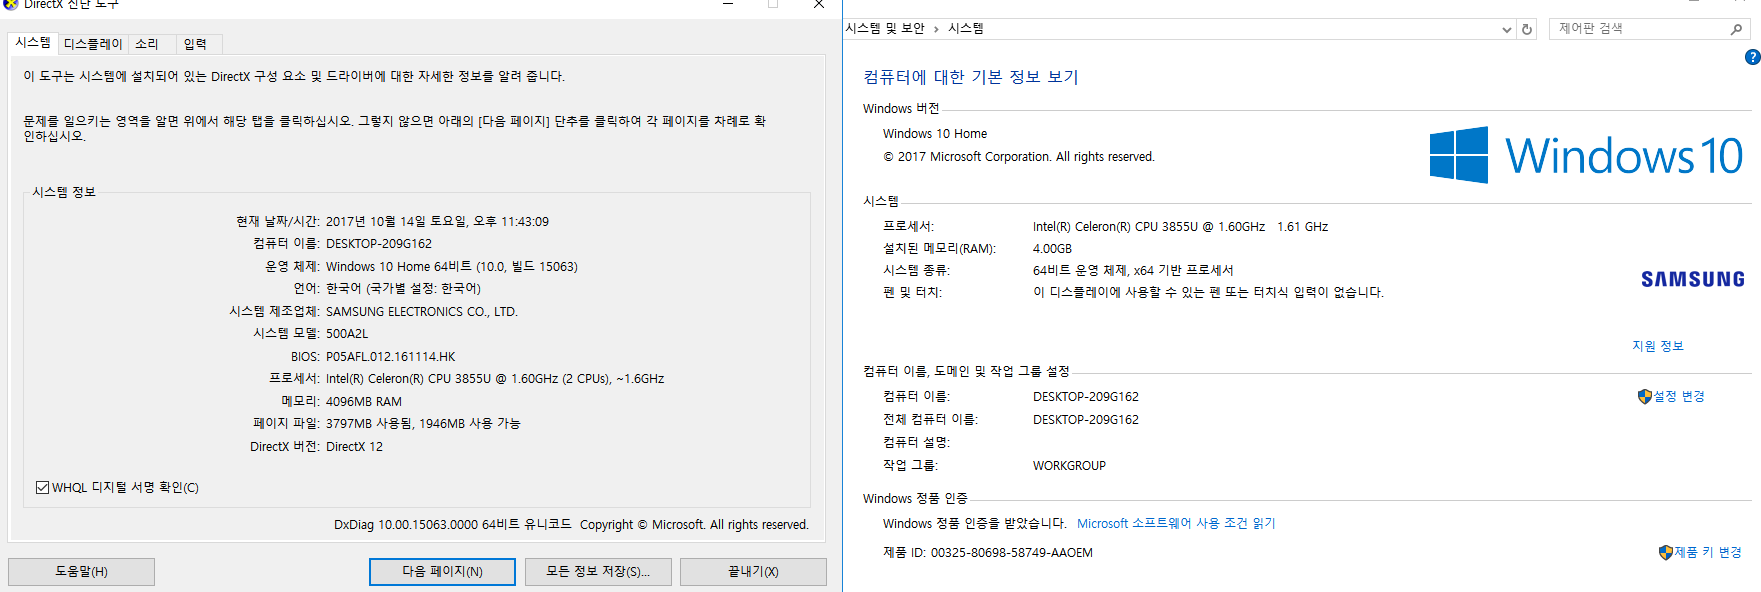Select system model value 500A2L
The image size is (1761, 592).
(347, 334)
